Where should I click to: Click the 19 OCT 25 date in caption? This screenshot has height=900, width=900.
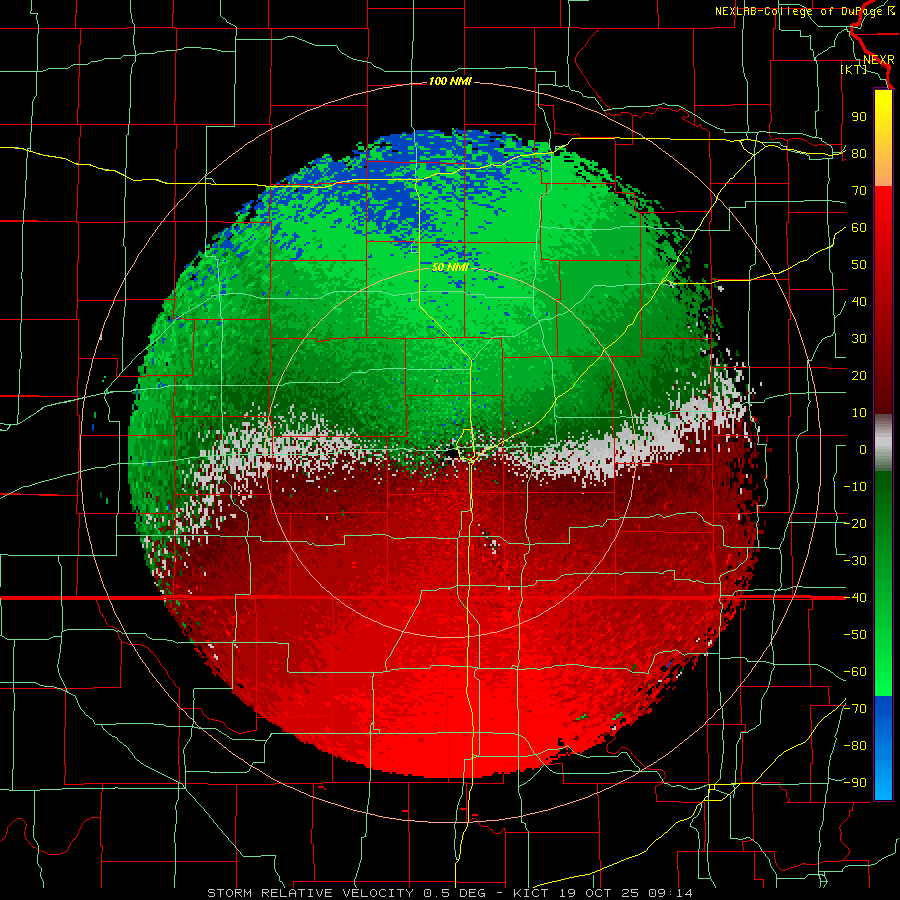600,893
